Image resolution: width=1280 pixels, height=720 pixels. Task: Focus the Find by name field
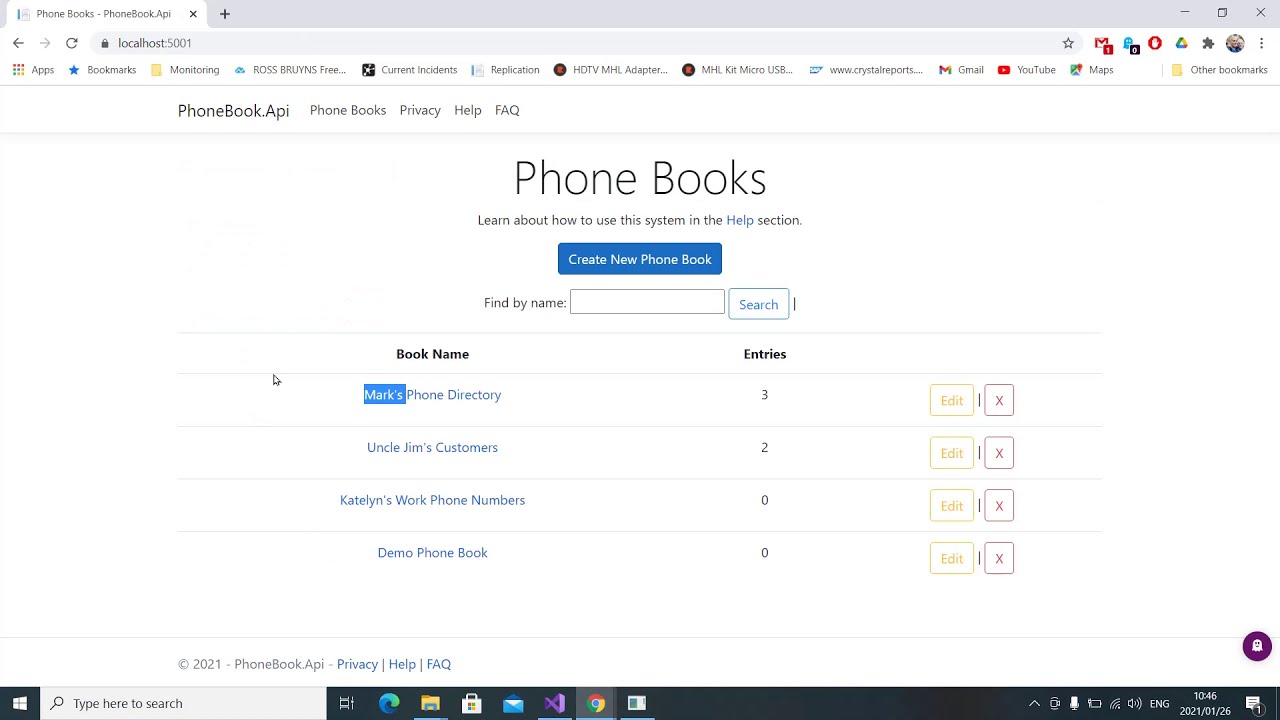click(647, 302)
